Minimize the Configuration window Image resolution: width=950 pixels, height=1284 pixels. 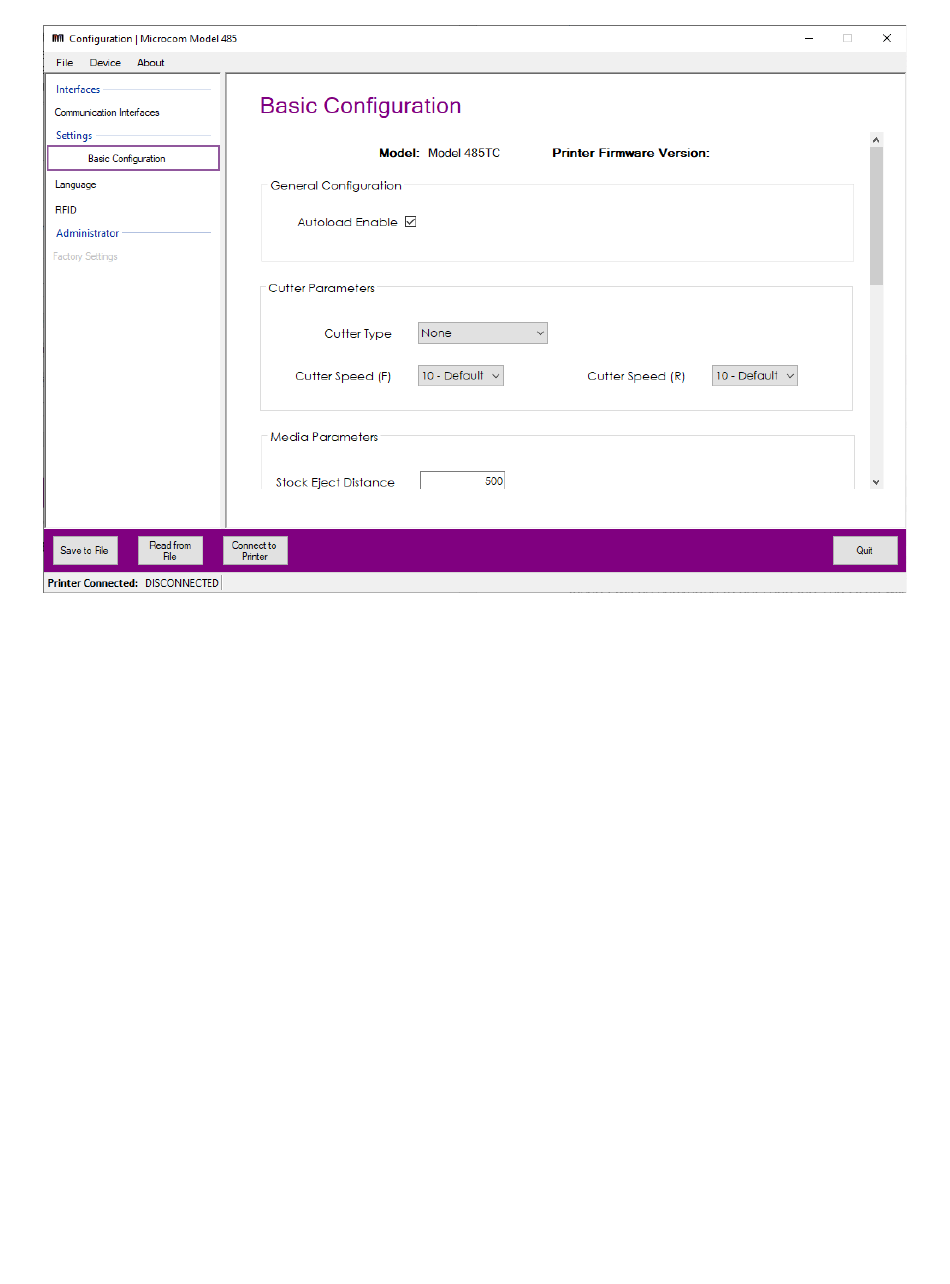click(808, 39)
